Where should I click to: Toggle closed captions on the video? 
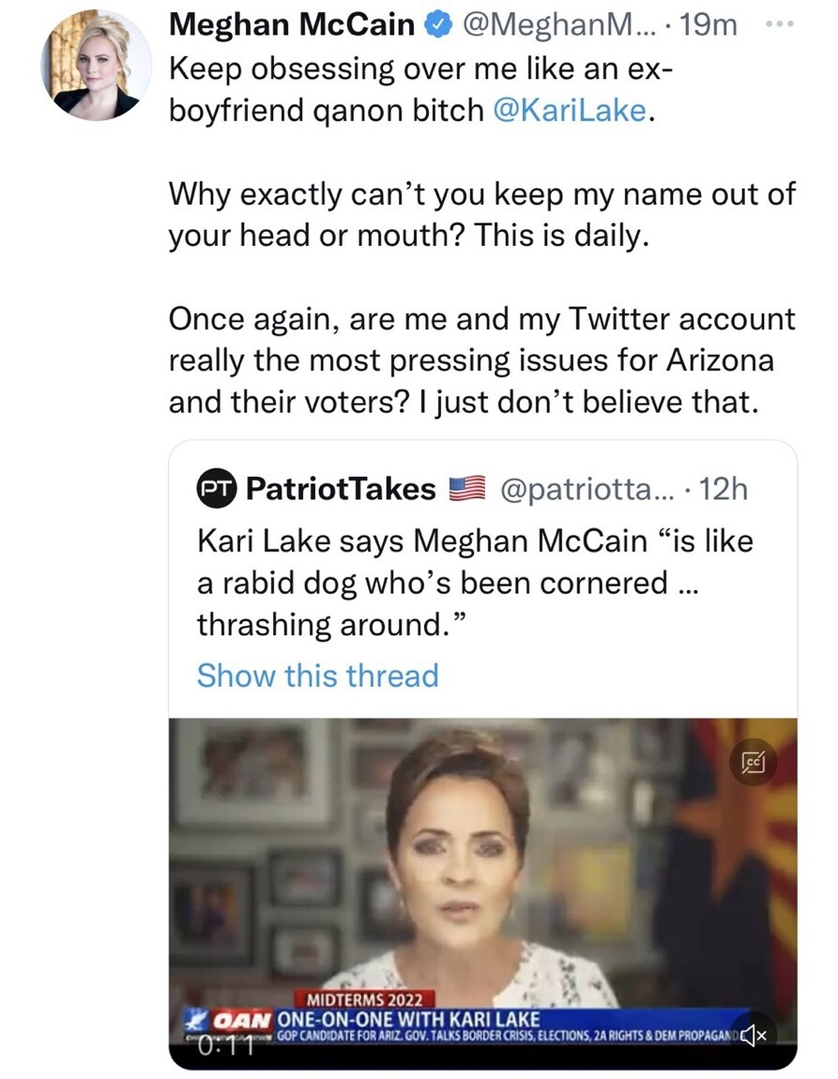pos(754,766)
